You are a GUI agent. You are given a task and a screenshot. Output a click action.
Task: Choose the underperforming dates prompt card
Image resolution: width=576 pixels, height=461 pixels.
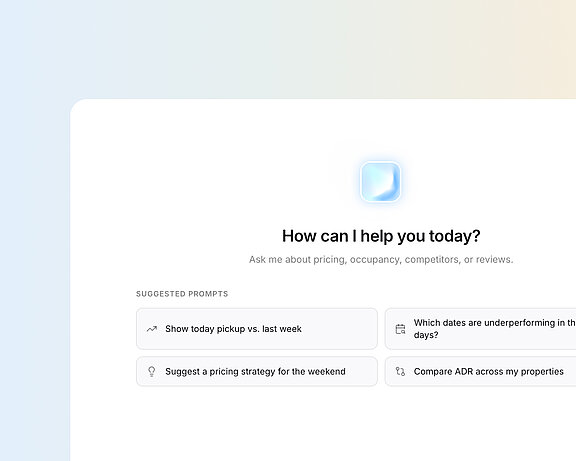pyautogui.click(x=480, y=329)
